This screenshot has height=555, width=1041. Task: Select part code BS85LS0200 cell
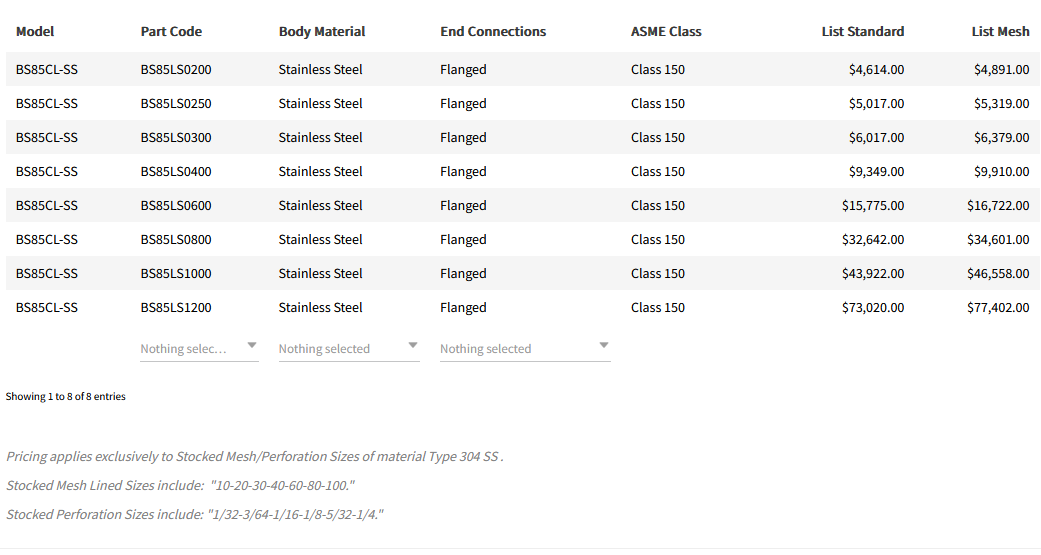pyautogui.click(x=176, y=69)
